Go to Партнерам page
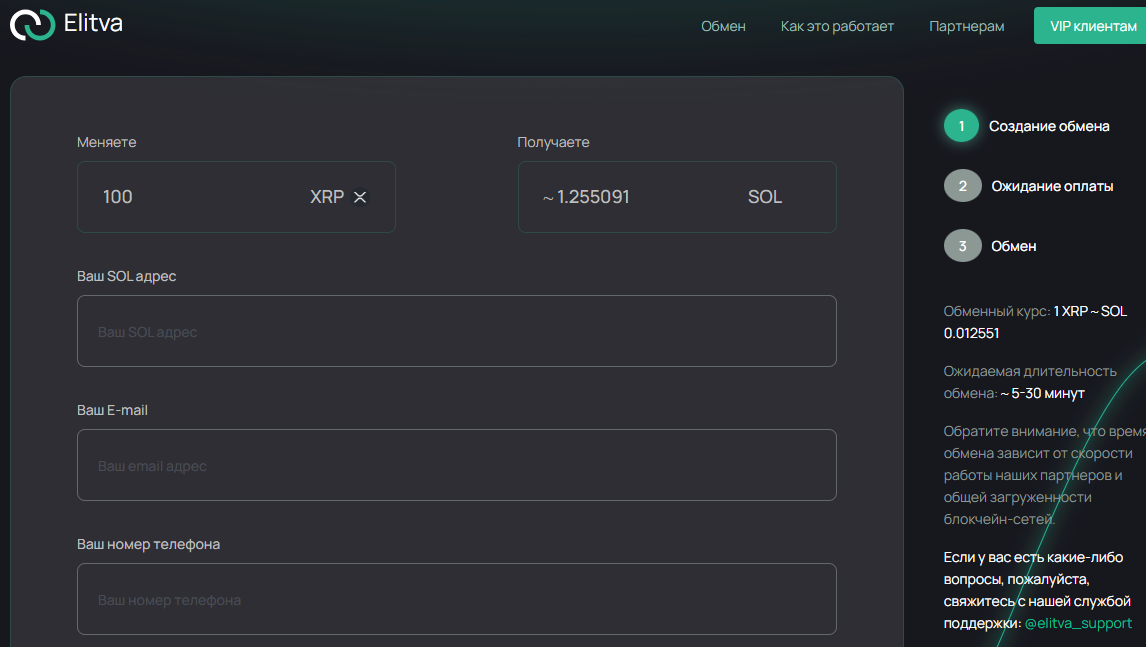 966,26
